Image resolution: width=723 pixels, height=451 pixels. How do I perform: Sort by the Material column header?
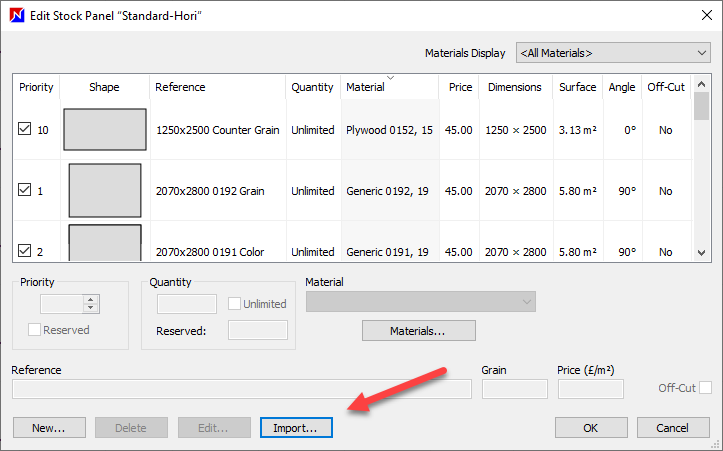point(389,87)
